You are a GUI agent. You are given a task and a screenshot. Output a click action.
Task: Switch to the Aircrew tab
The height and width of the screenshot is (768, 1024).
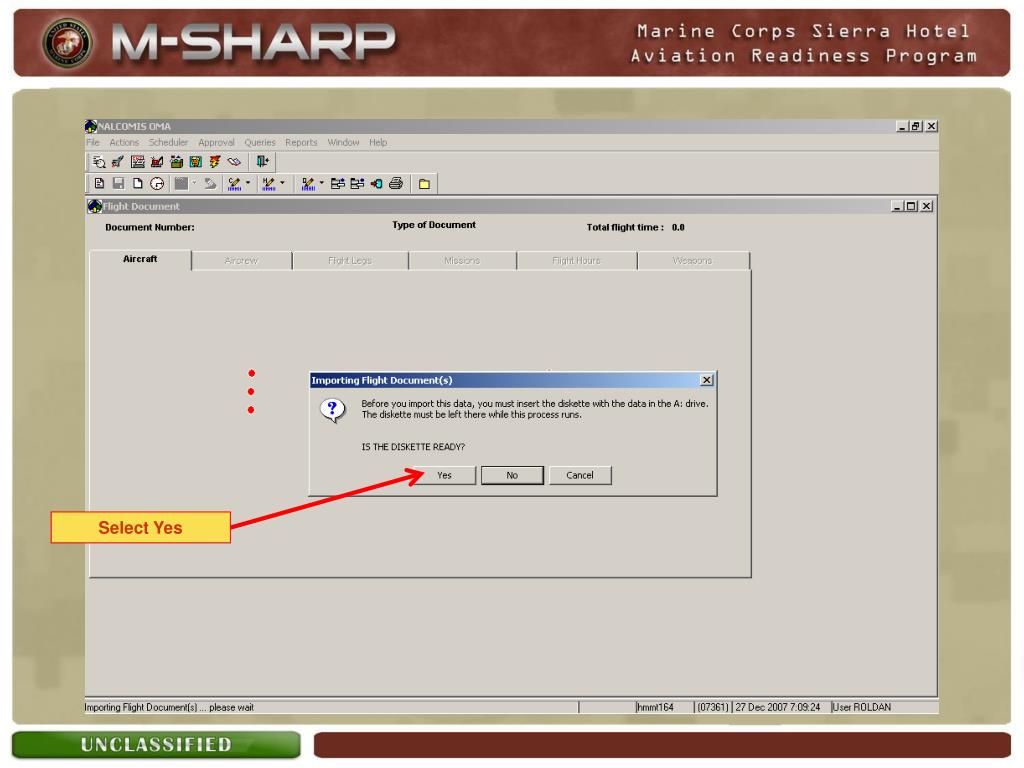pos(242,261)
